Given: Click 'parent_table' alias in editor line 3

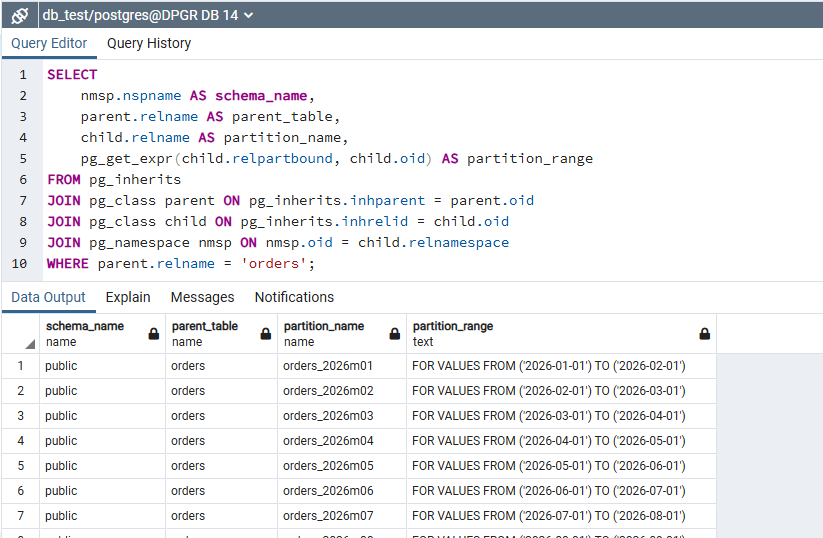Looking at the screenshot, I should coord(282,117).
